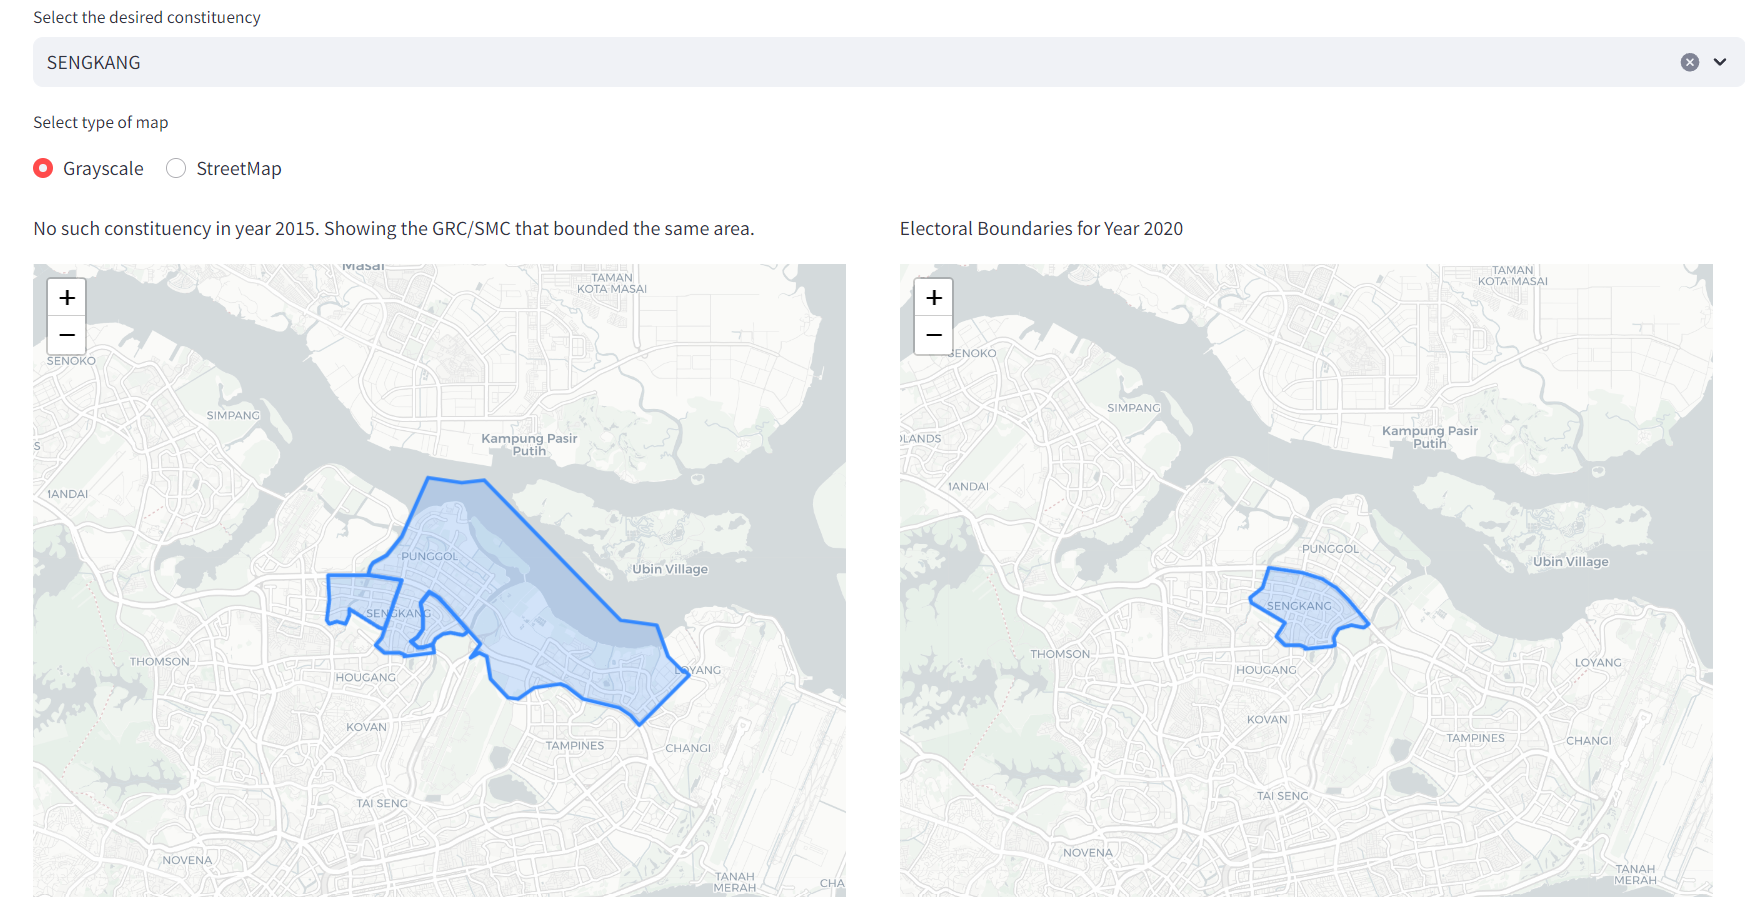Zoom in on the 2015 left map
The width and height of the screenshot is (1752, 897).
67,298
